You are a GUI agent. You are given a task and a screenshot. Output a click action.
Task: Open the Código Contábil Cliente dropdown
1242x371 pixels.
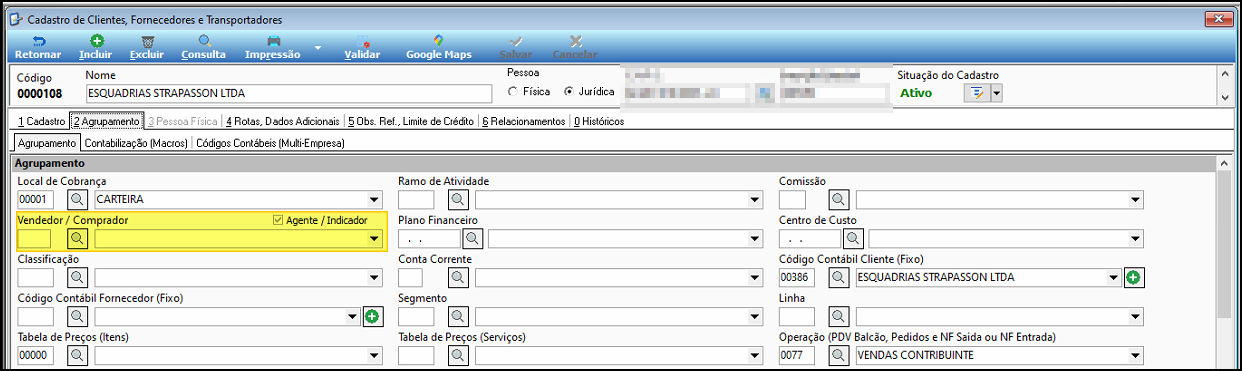(1113, 277)
